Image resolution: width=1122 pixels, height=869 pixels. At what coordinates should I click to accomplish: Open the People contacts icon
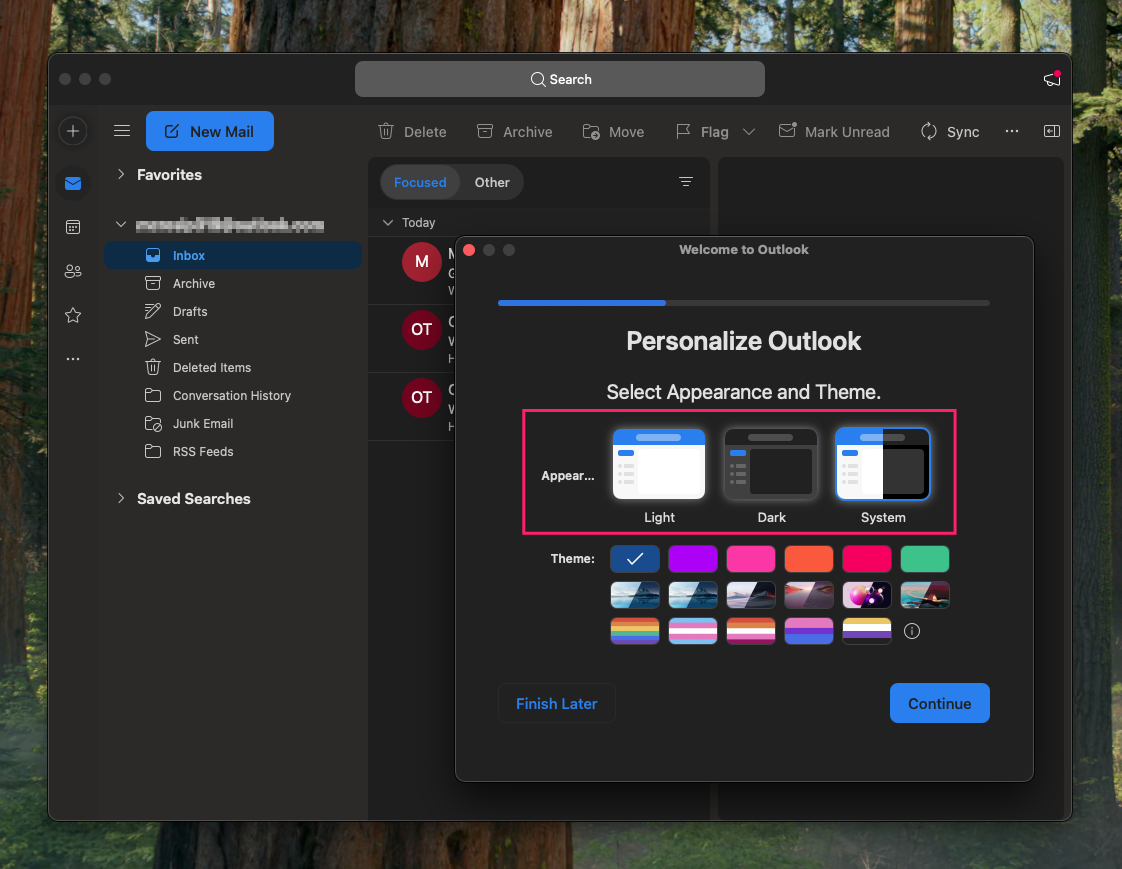point(73,271)
